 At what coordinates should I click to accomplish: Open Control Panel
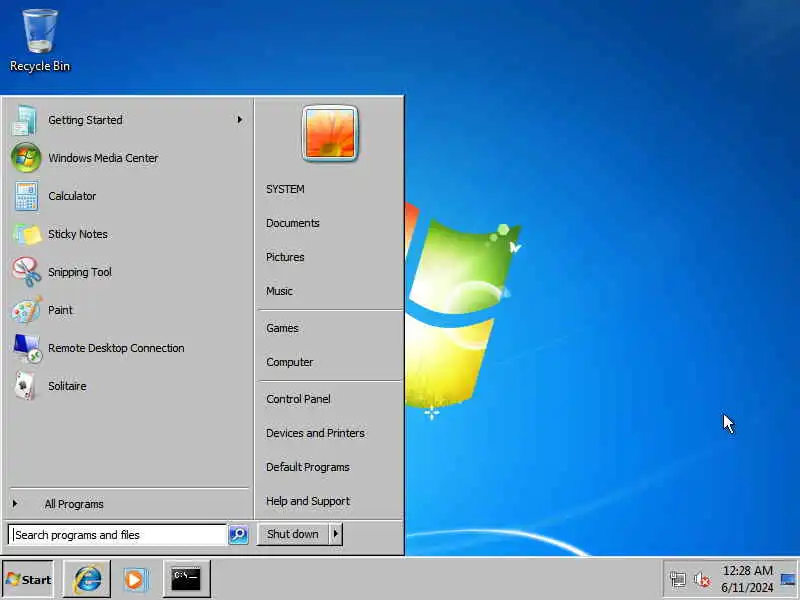(x=298, y=399)
